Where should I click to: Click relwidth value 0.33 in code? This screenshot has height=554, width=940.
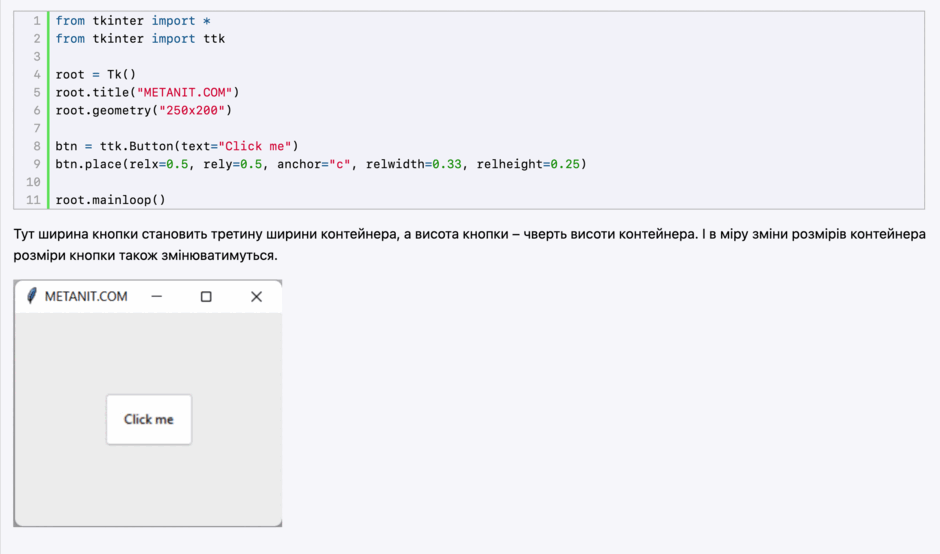pyautogui.click(x=447, y=164)
